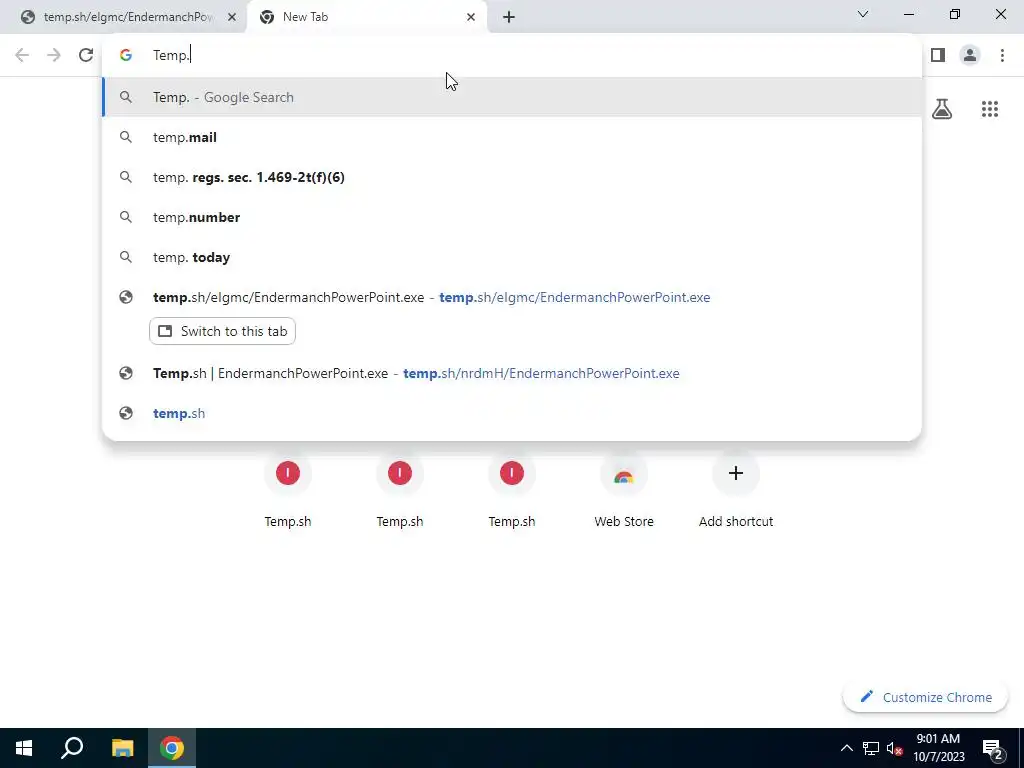Click 'Switch to this tab' button
Image resolution: width=1024 pixels, height=768 pixels.
[222, 331]
